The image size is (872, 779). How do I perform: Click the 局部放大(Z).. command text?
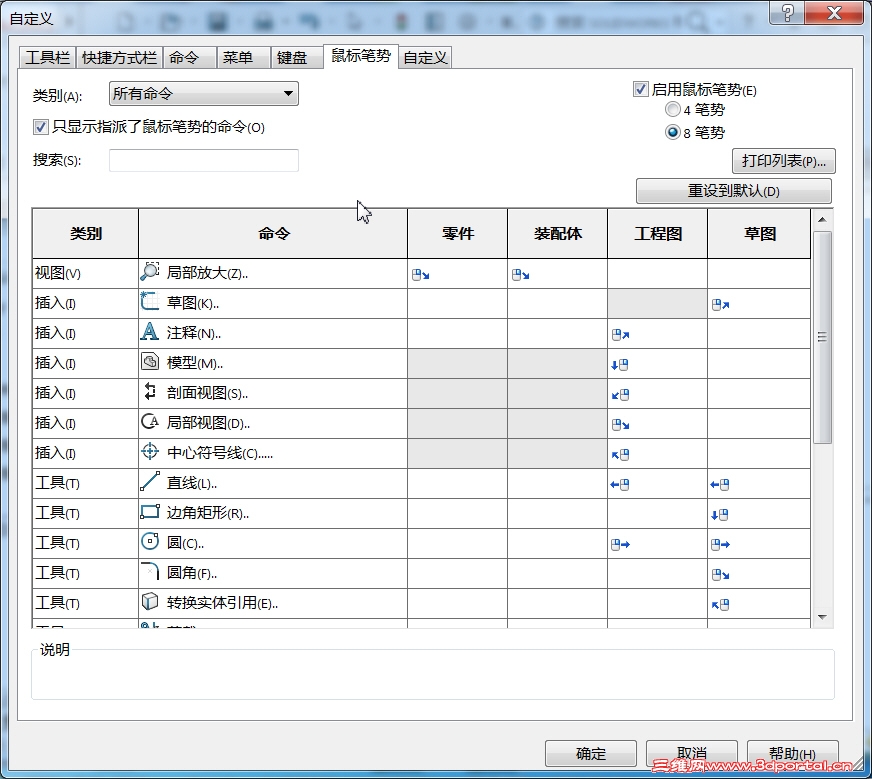click(x=207, y=273)
